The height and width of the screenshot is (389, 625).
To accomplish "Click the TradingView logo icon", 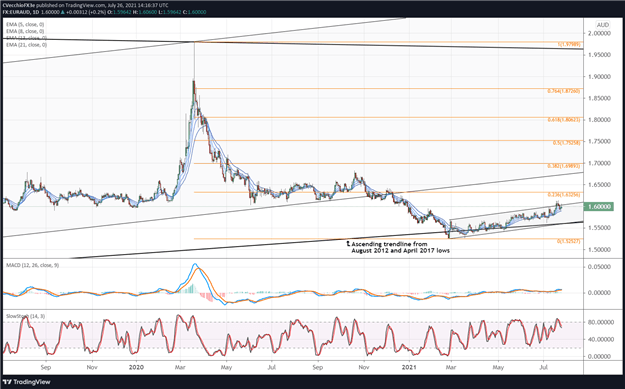I will pyautogui.click(x=8, y=382).
